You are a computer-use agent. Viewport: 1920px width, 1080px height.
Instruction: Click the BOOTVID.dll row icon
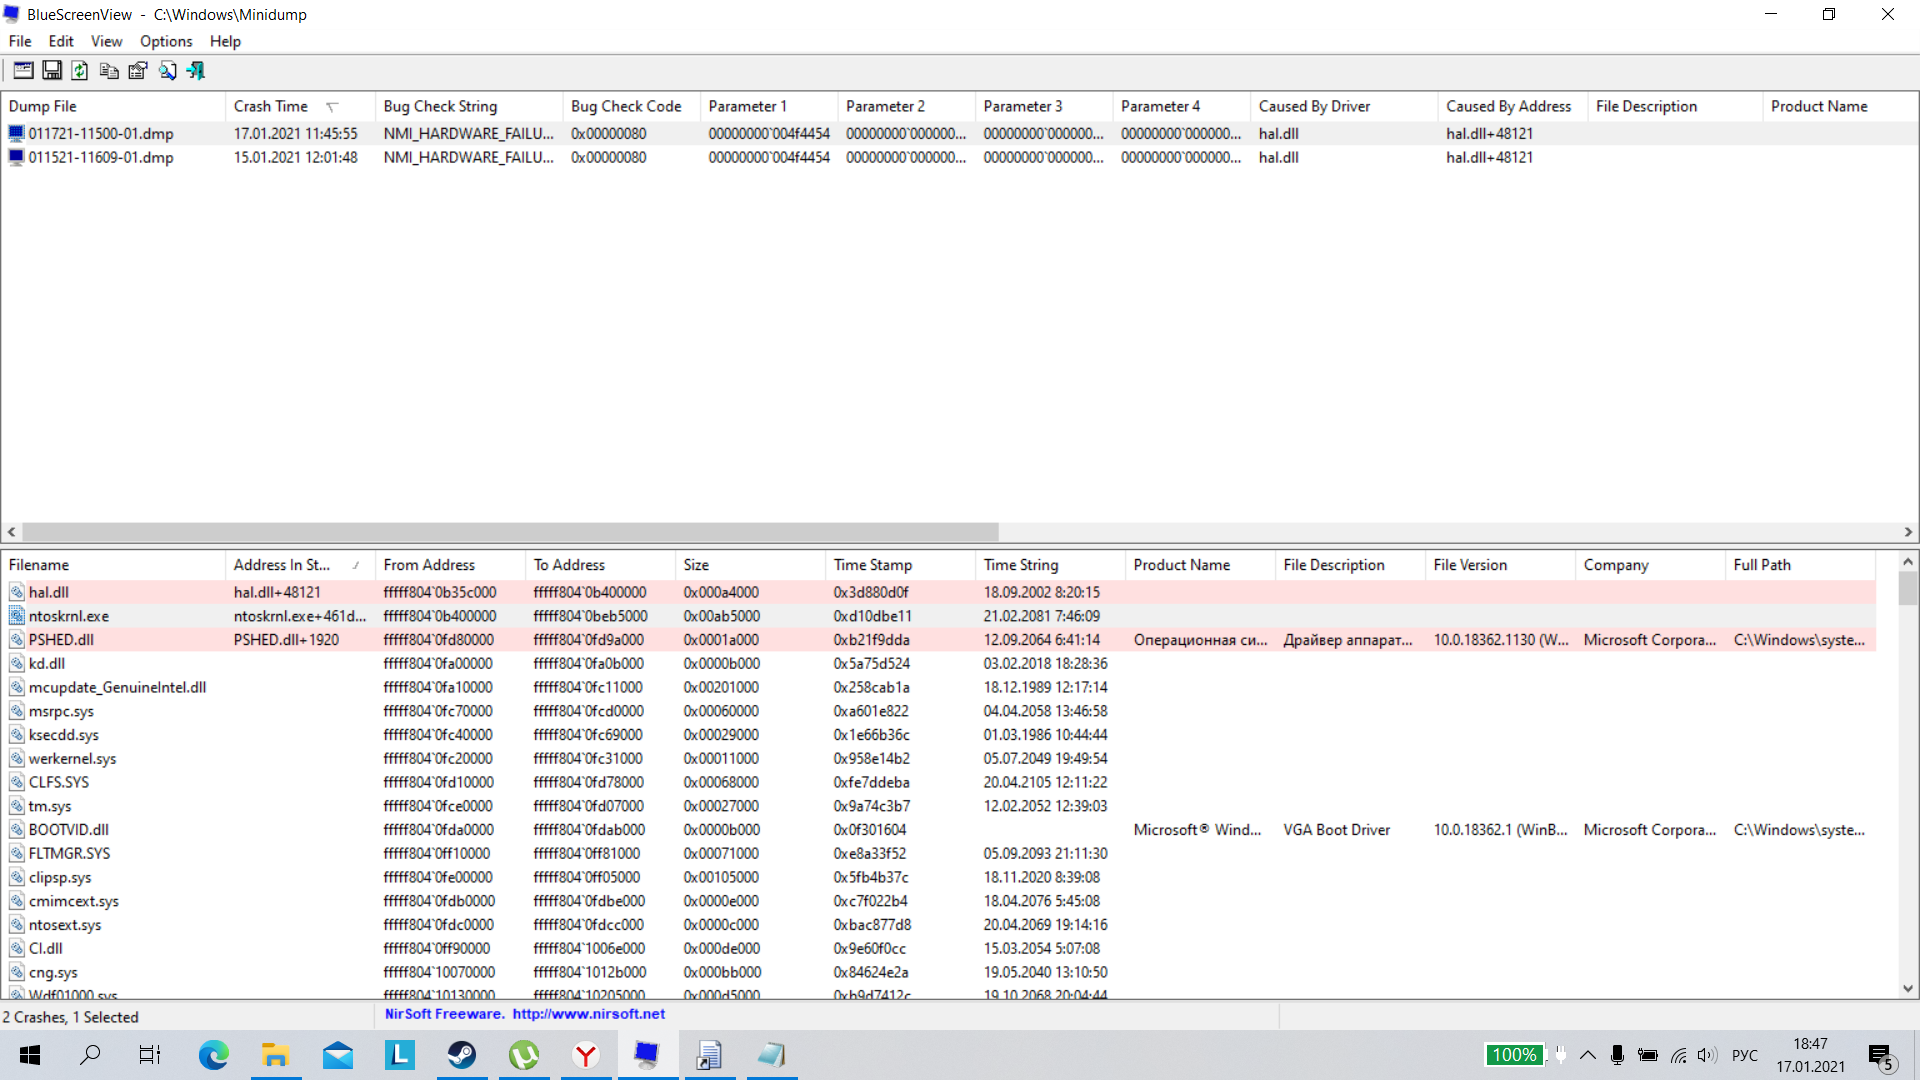pyautogui.click(x=17, y=830)
